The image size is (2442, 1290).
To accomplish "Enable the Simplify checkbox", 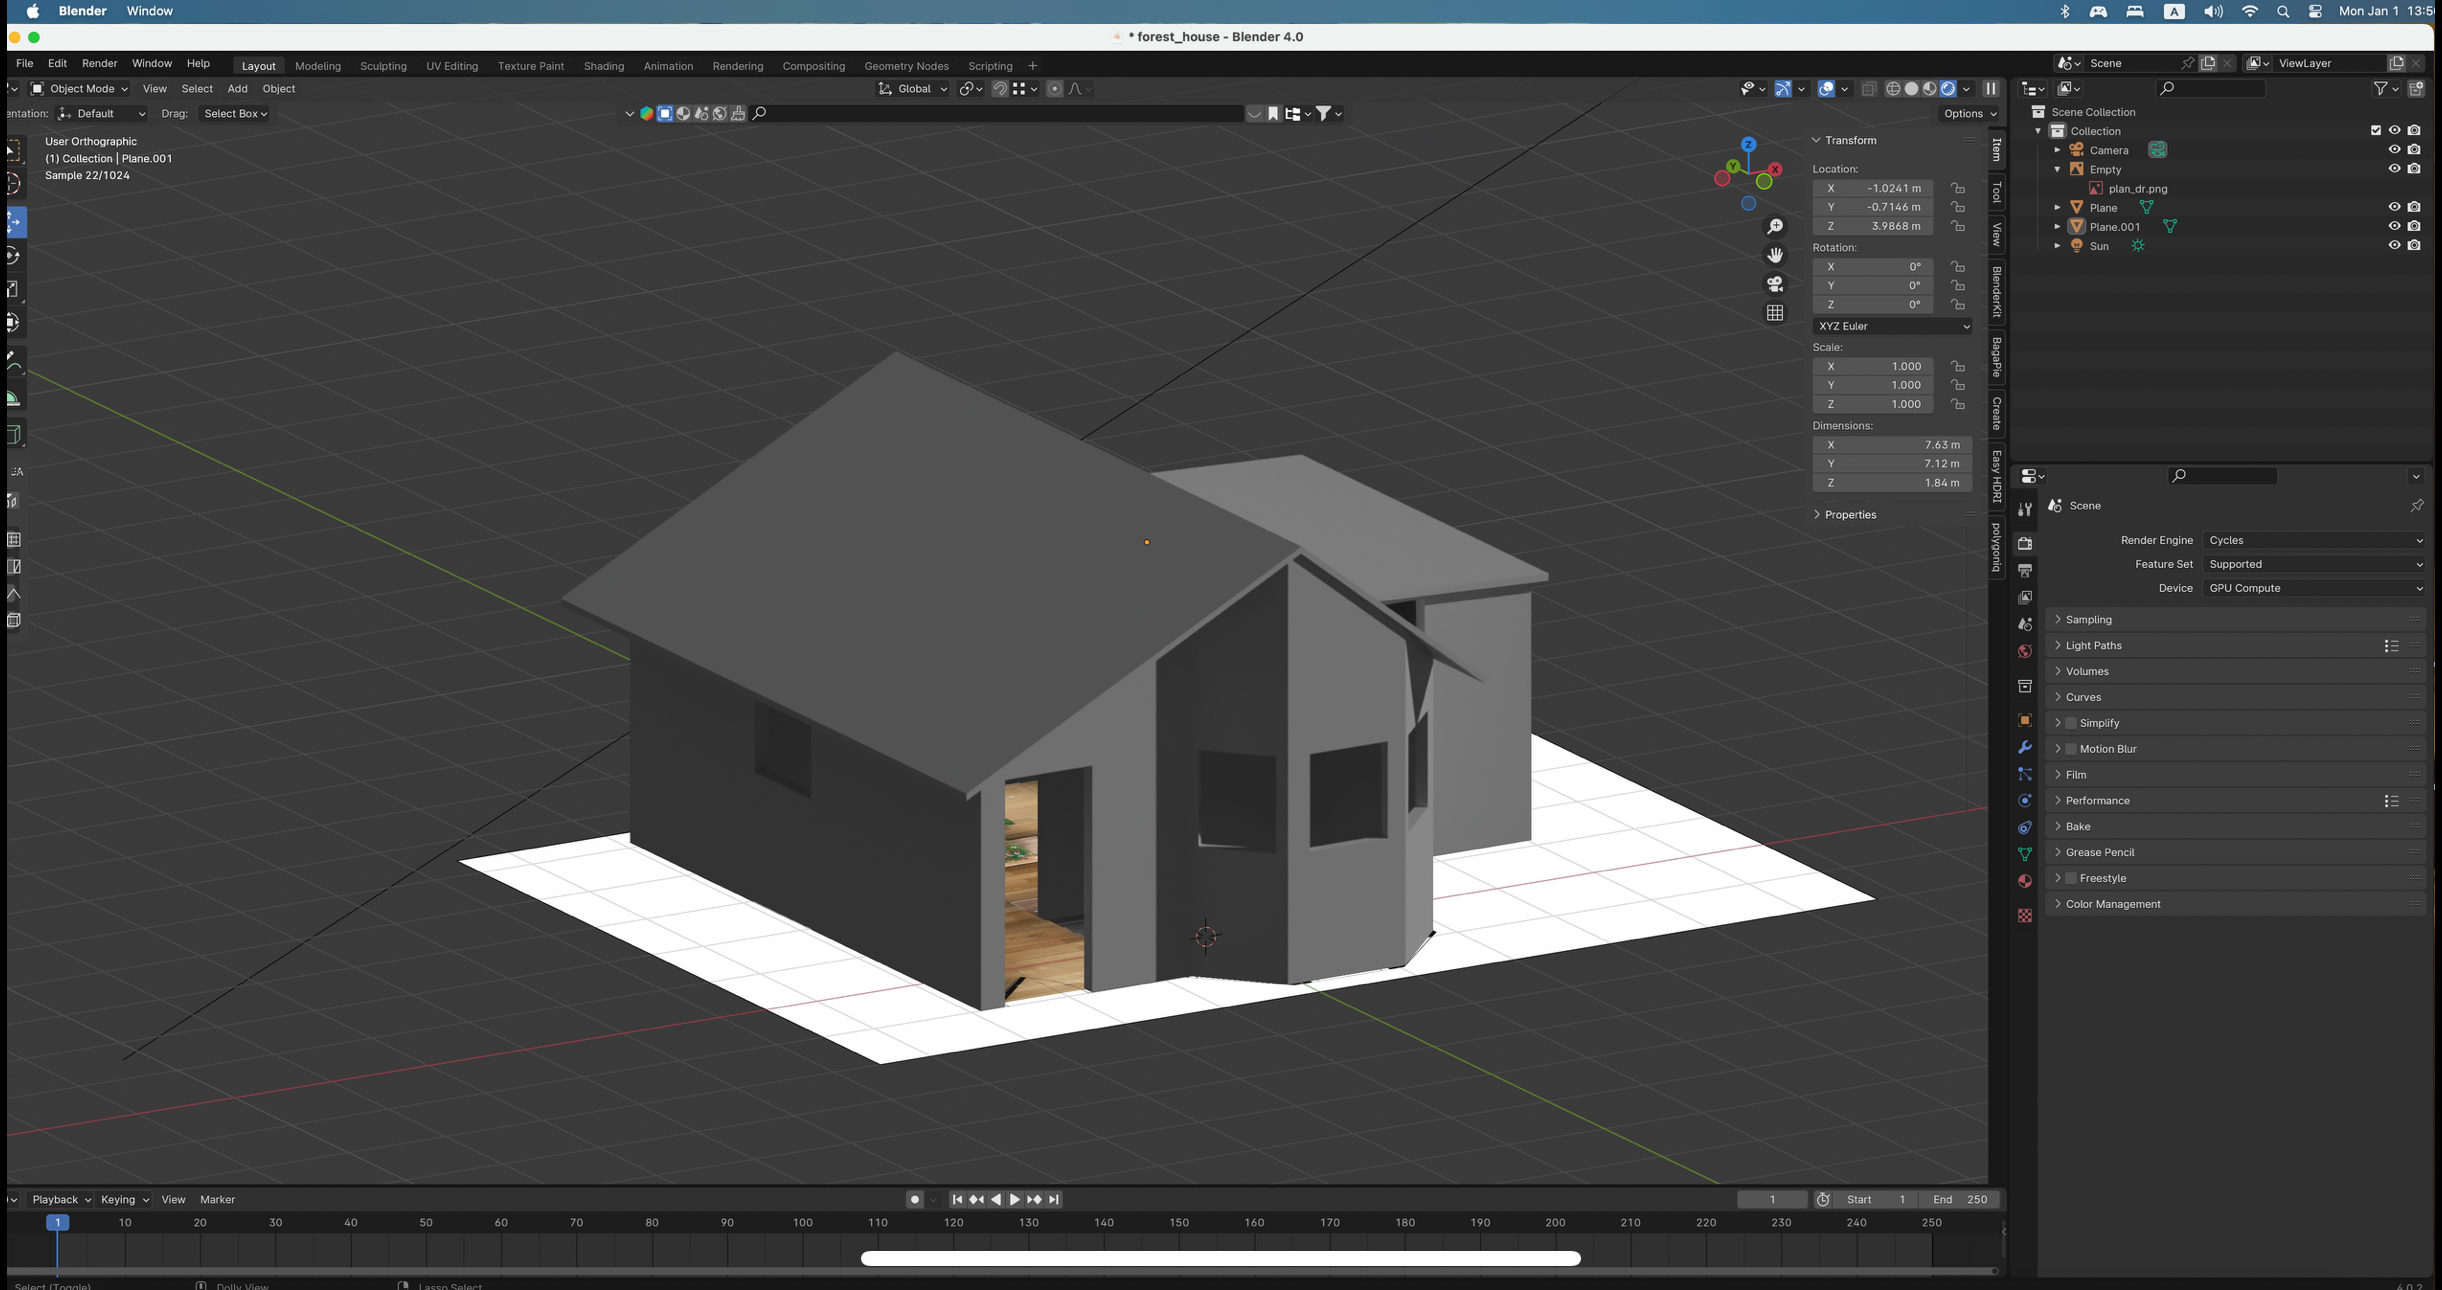I will tap(2071, 723).
